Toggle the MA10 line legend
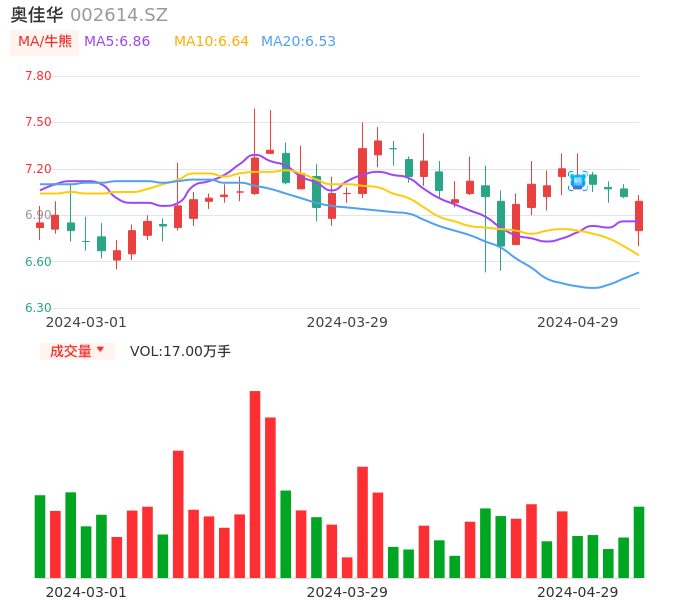The image size is (686, 606). 211,42
